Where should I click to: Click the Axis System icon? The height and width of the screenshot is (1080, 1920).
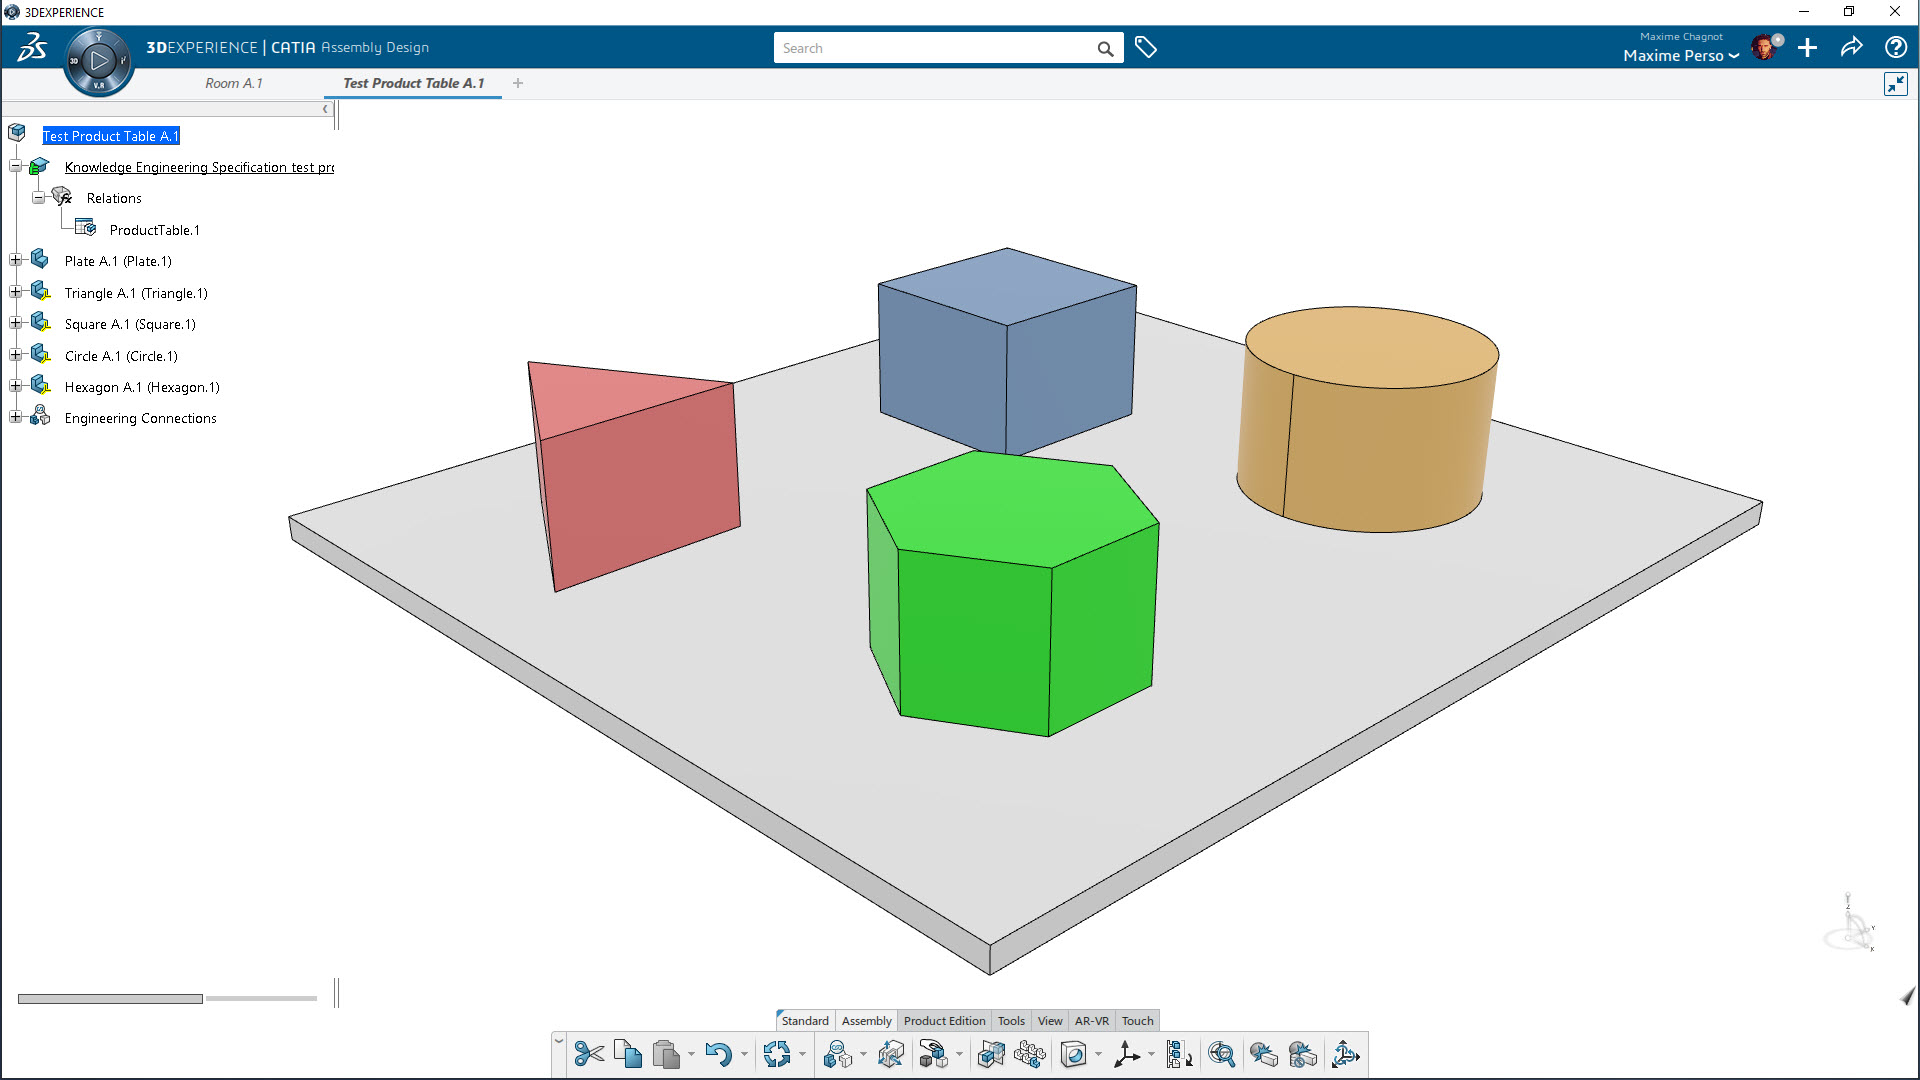click(x=1126, y=1054)
